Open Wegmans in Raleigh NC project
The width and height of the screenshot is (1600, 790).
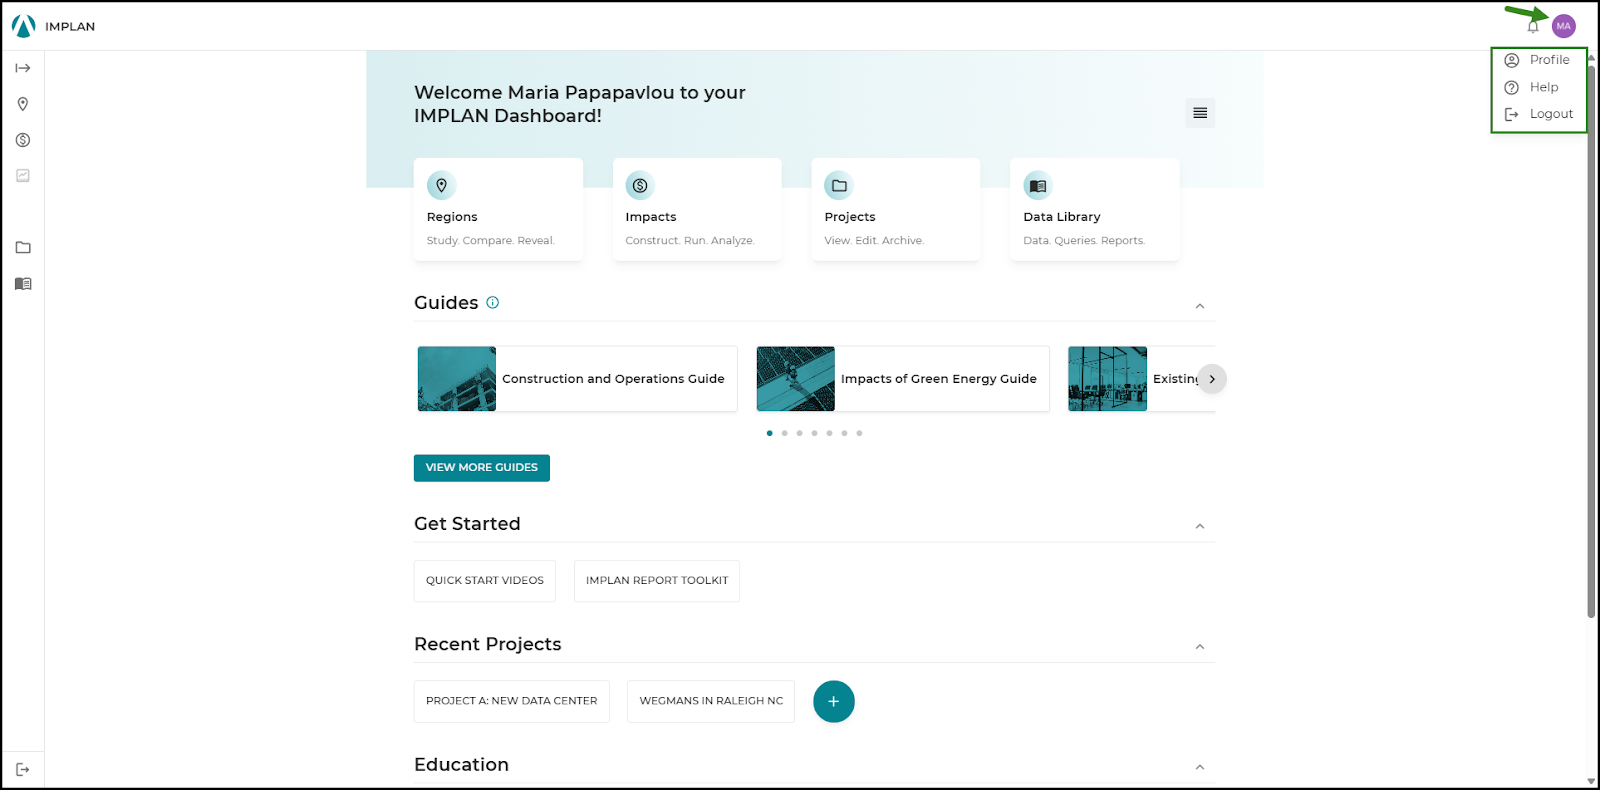(711, 702)
